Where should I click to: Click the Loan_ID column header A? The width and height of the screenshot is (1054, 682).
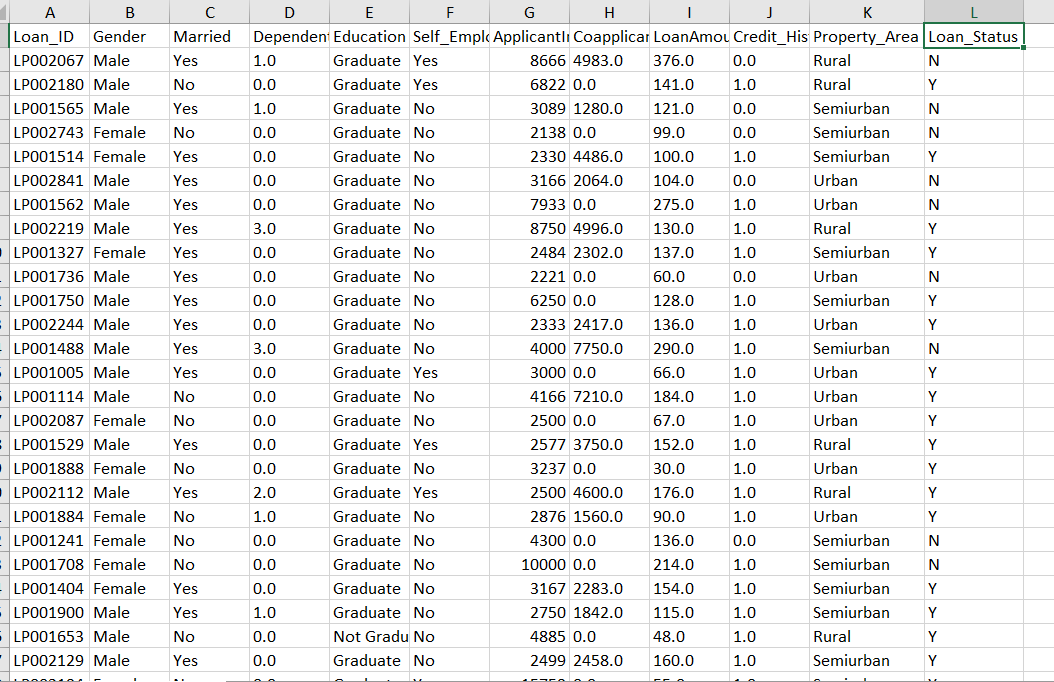pos(49,12)
